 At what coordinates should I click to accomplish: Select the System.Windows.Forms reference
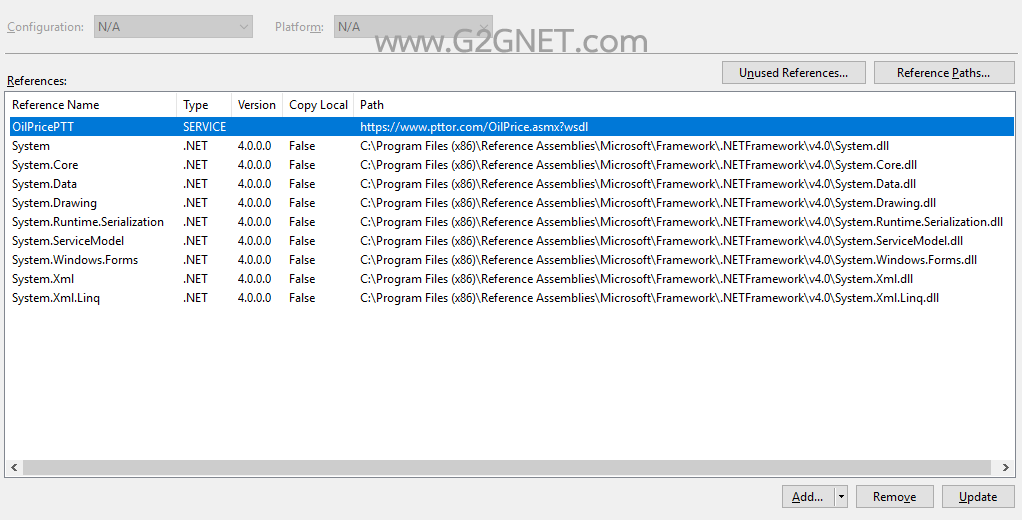[512, 260]
